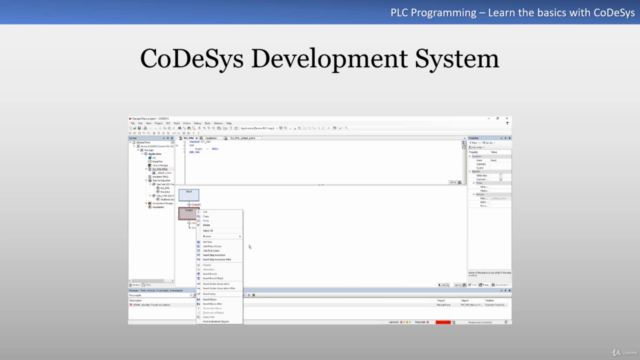Select Library Manager in Devices tree
640x360 pixels.
tap(160, 165)
